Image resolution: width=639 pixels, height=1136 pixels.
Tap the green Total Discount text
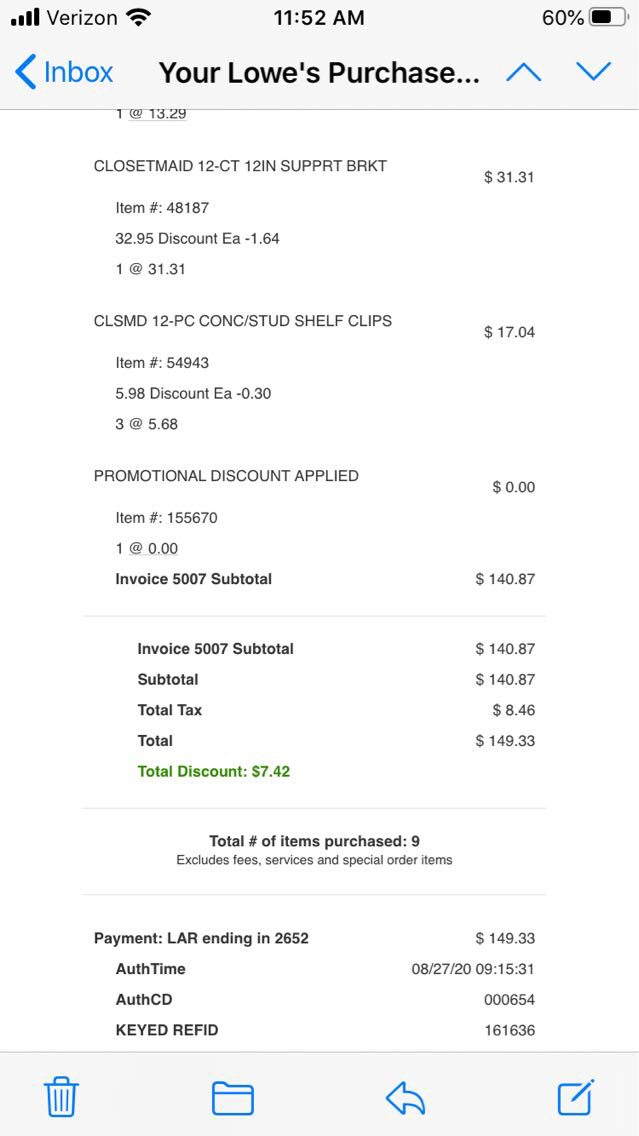pyautogui.click(x=213, y=771)
